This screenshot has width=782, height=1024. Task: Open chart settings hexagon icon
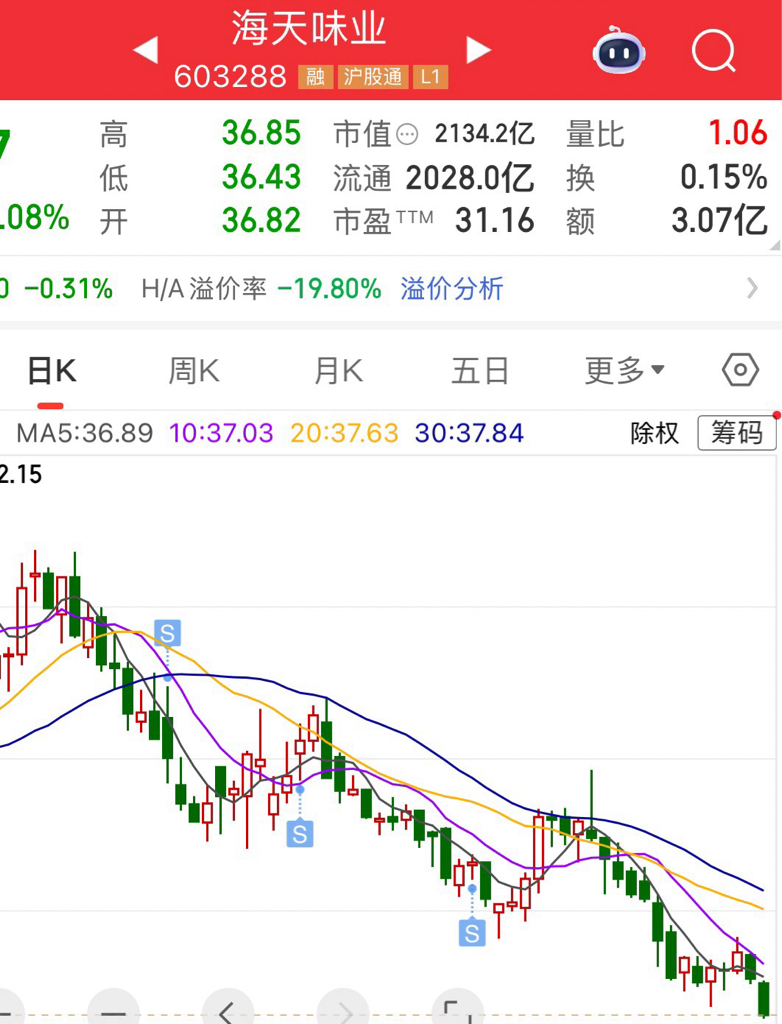pos(740,370)
